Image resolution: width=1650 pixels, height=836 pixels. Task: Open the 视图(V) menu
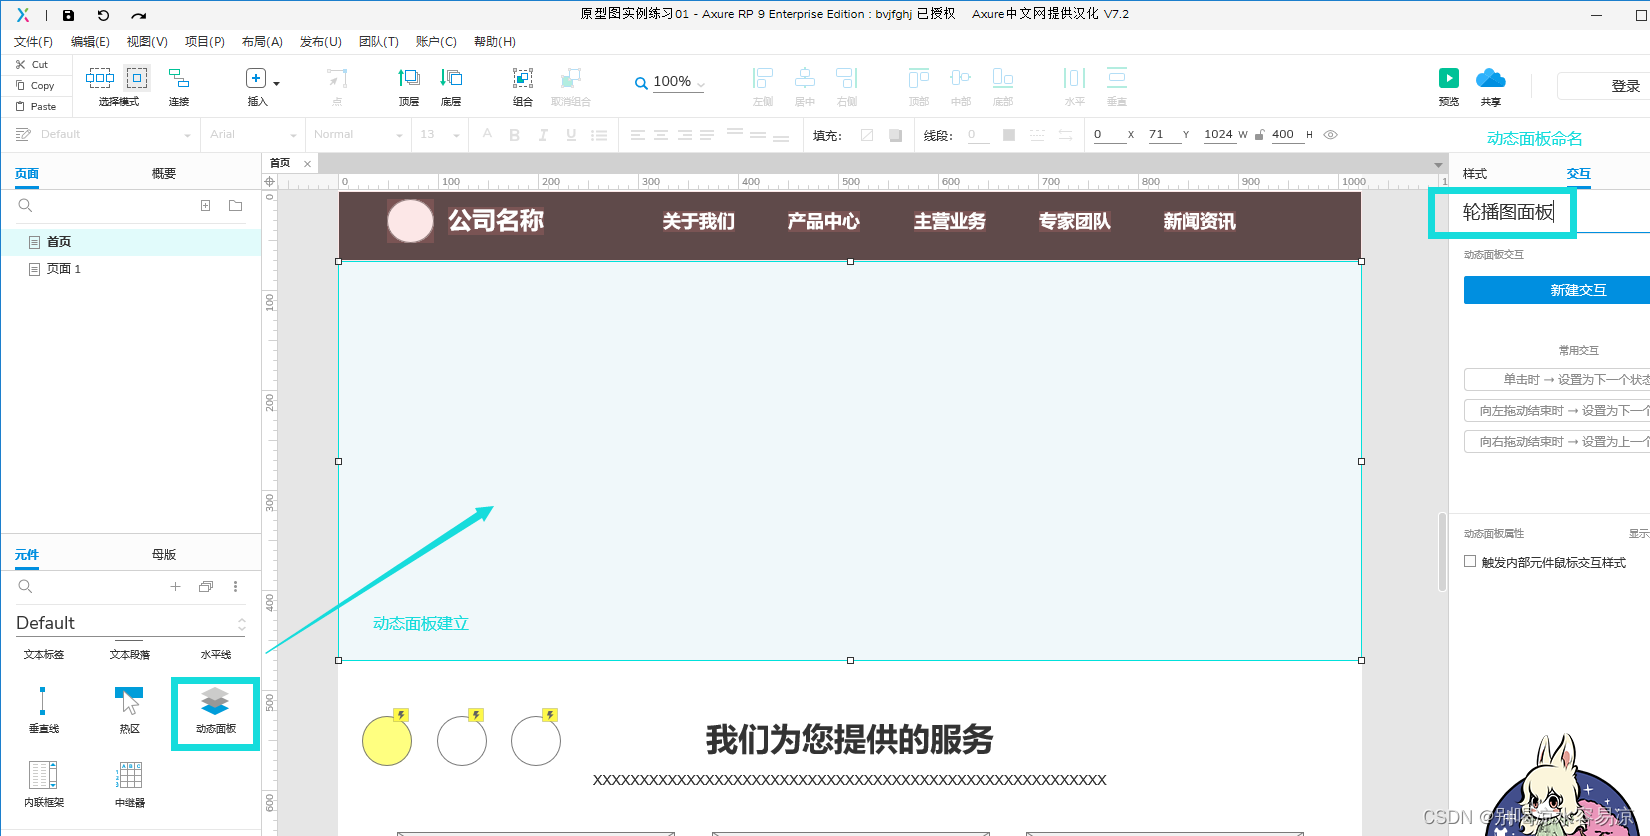(147, 42)
